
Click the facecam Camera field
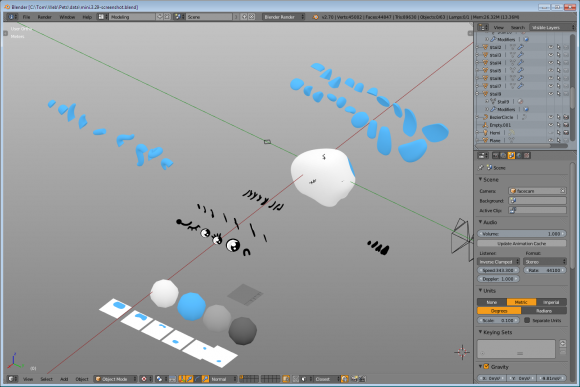(537, 191)
